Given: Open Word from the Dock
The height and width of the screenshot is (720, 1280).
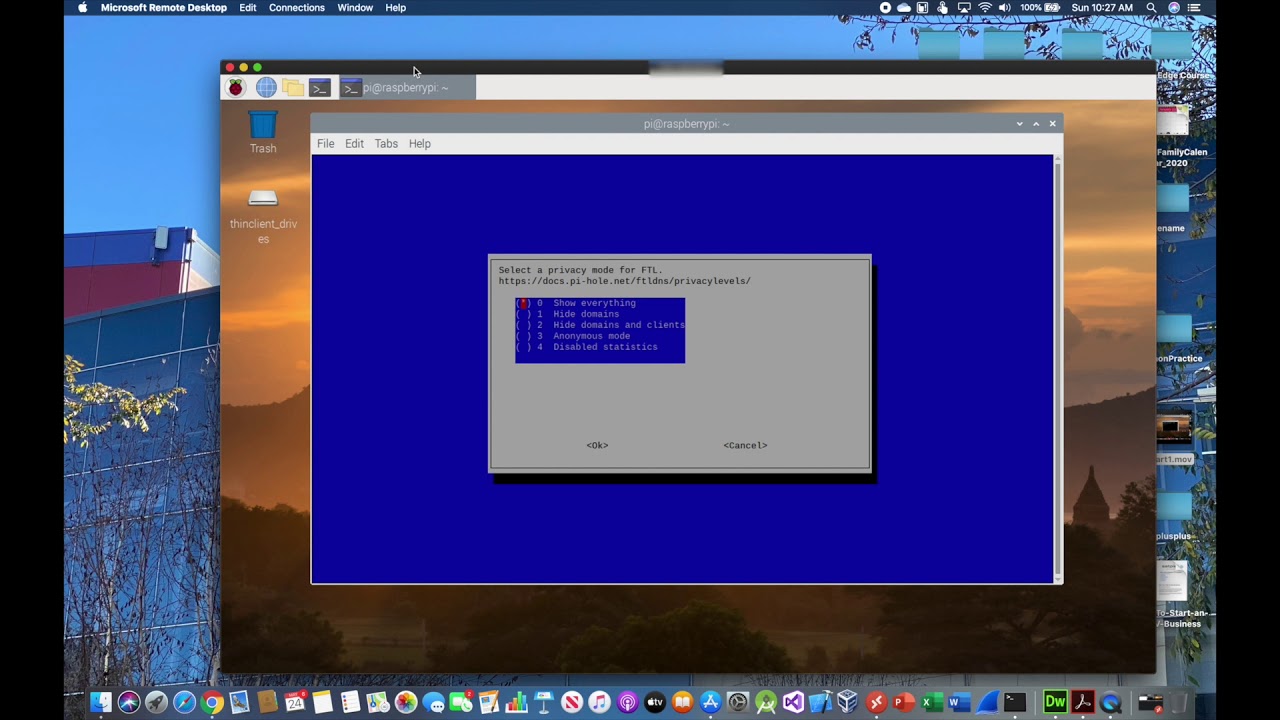Looking at the screenshot, I should [959, 703].
